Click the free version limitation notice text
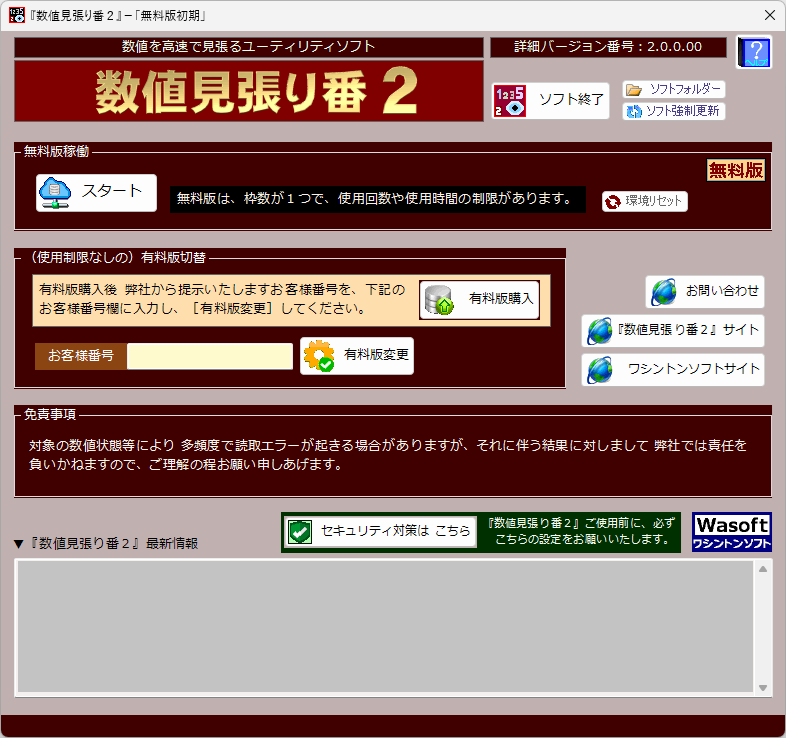 (x=377, y=200)
